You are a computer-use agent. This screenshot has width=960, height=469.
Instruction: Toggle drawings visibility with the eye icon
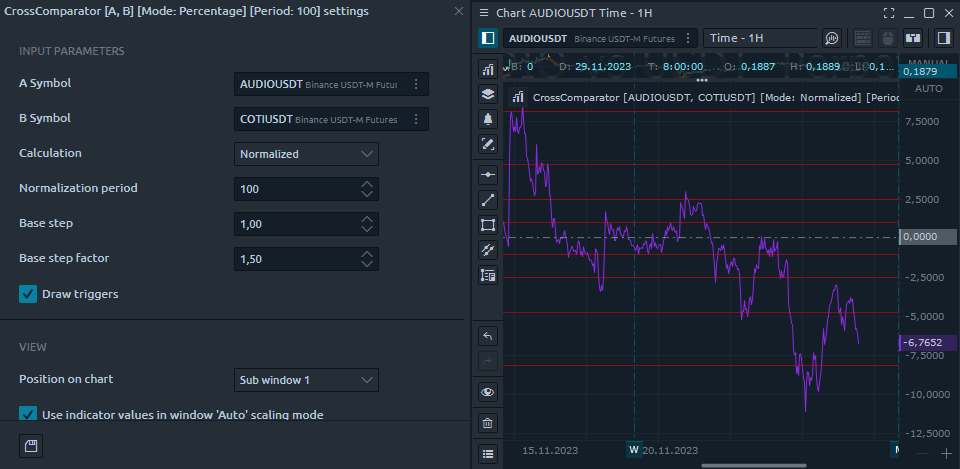488,392
